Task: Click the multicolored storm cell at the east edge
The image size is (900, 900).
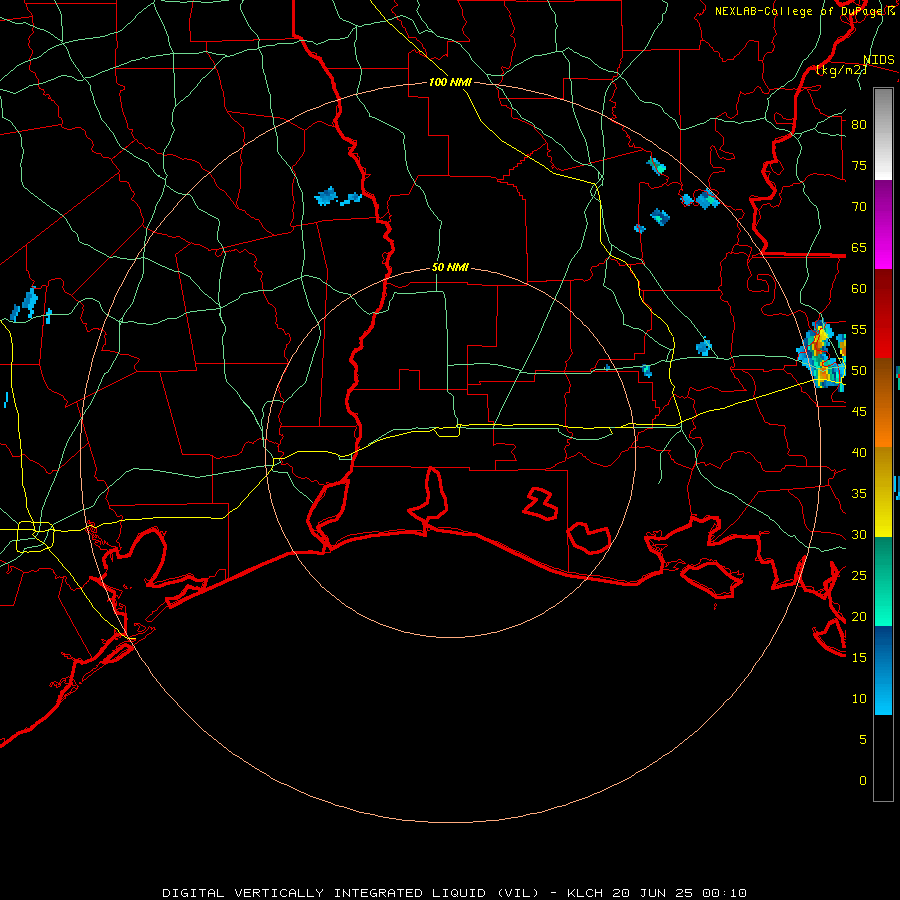Action: 822,354
